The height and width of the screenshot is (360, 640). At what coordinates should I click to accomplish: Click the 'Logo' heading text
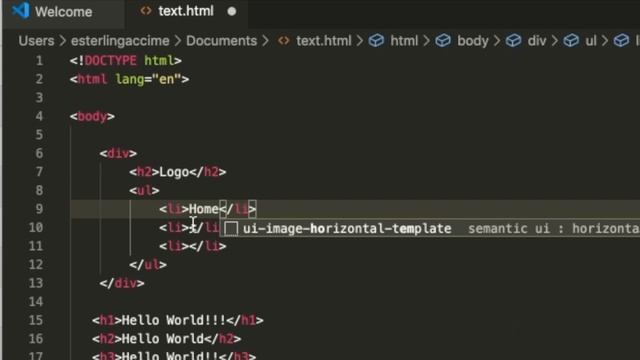[x=174, y=172]
